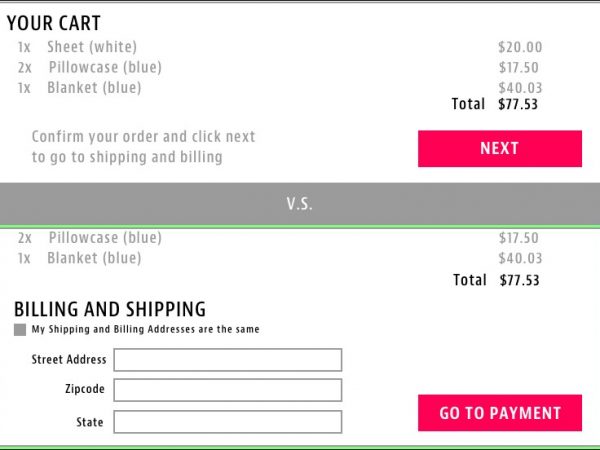
Task: Click the Street Address label
Action: click(69, 360)
